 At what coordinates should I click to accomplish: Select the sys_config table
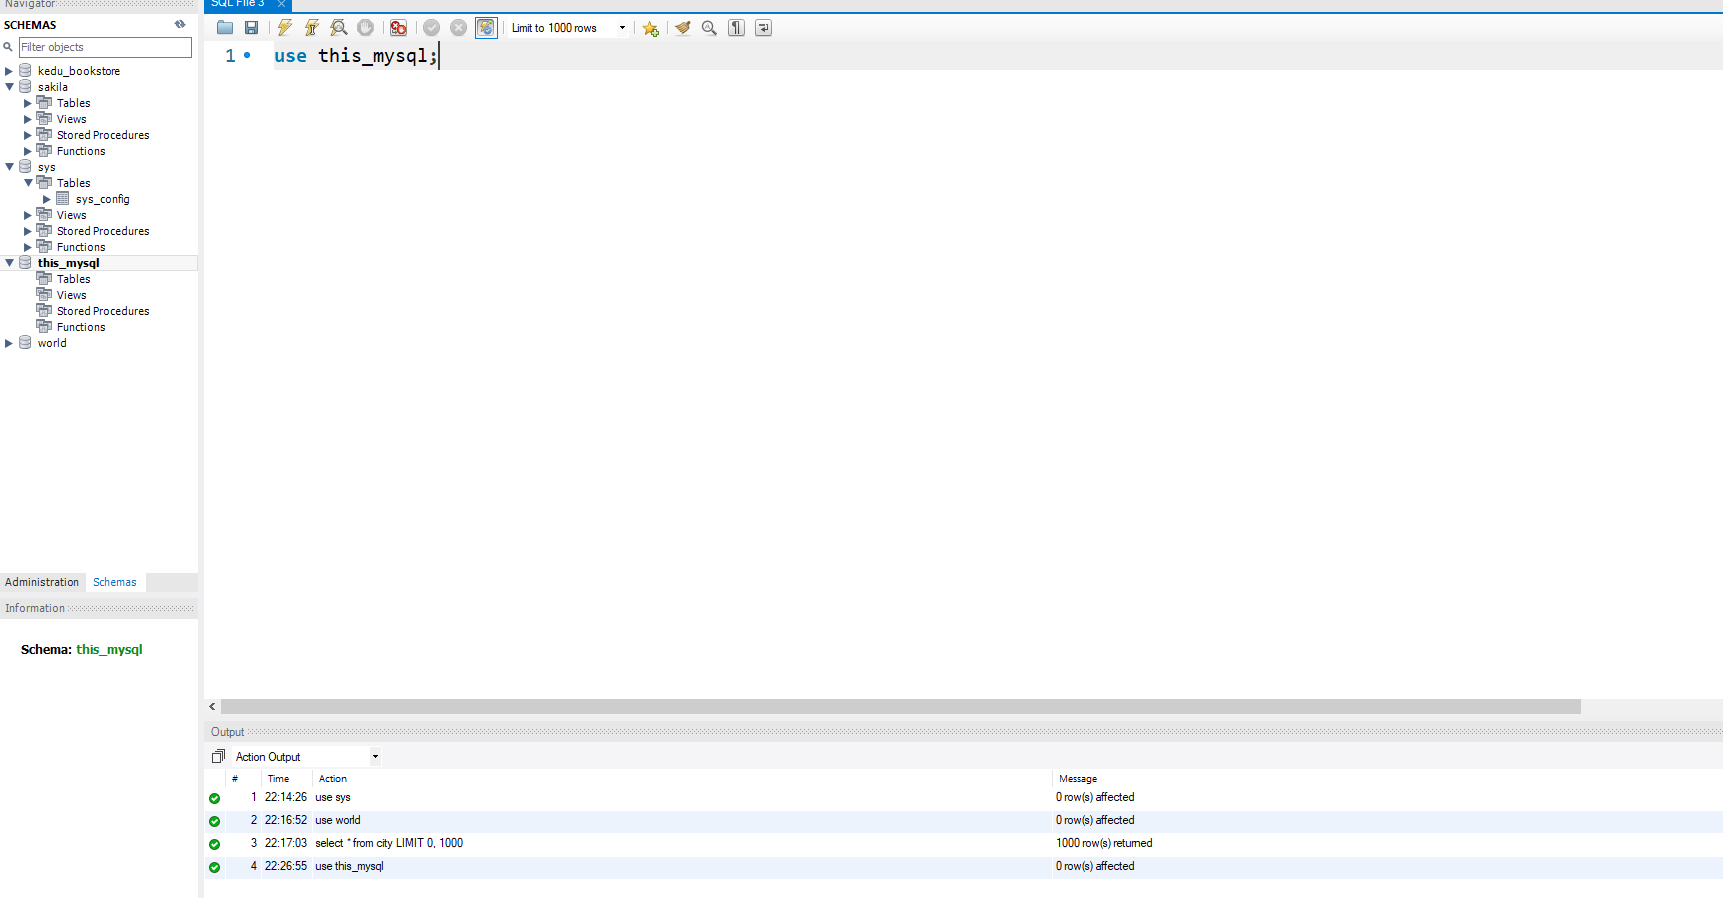click(x=102, y=199)
